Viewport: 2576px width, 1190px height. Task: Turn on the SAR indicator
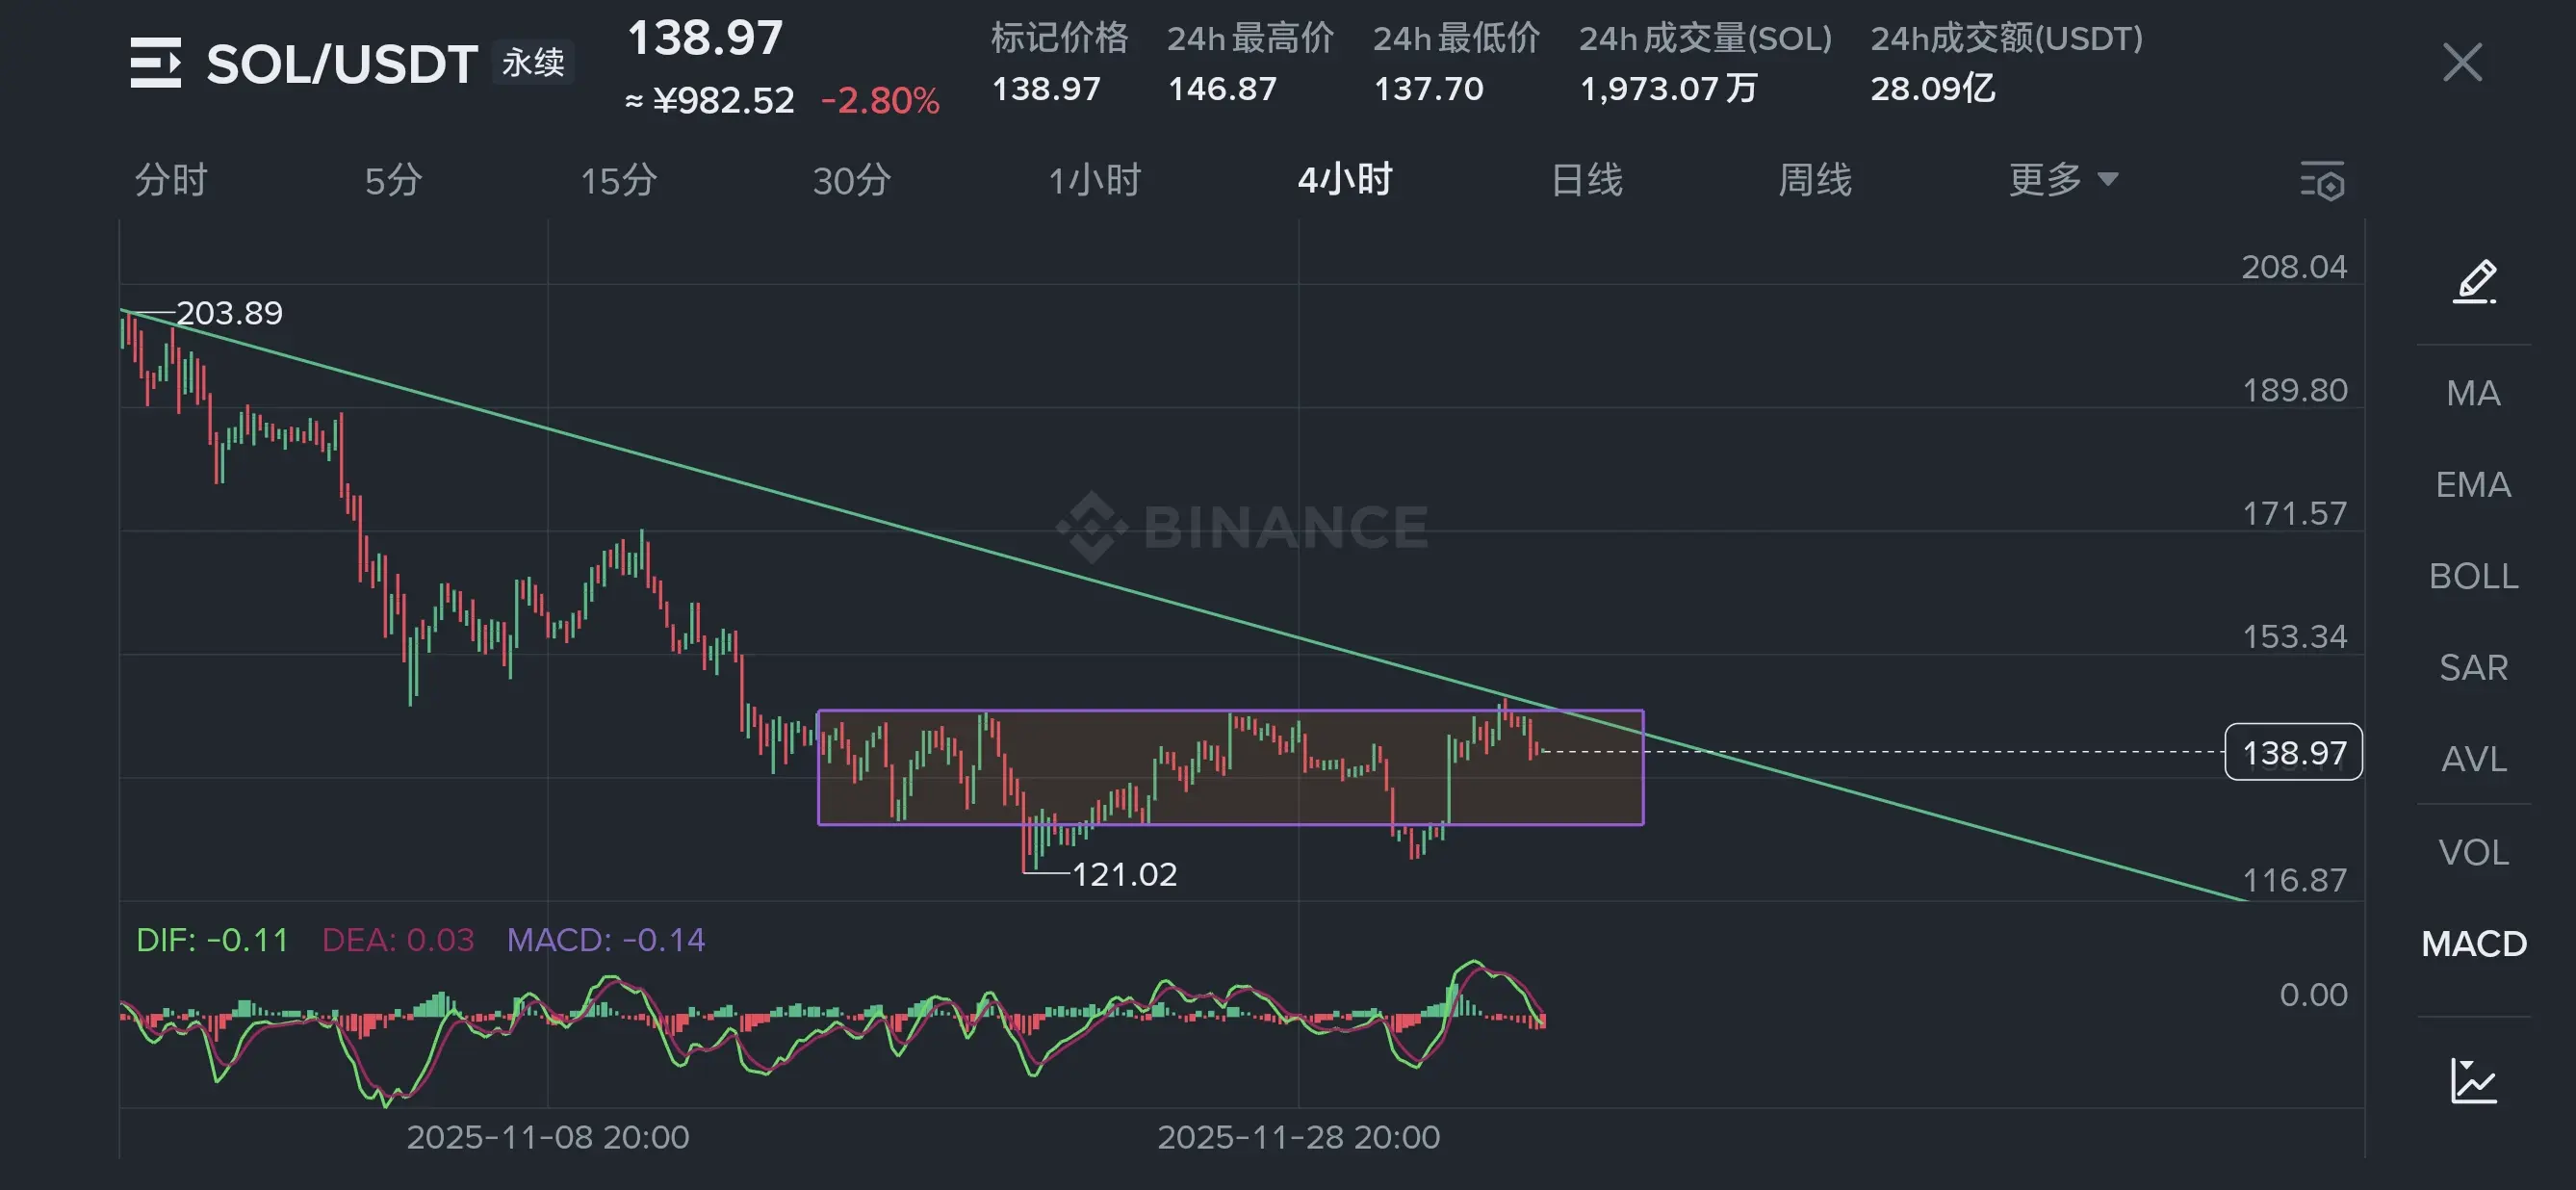(x=2473, y=667)
